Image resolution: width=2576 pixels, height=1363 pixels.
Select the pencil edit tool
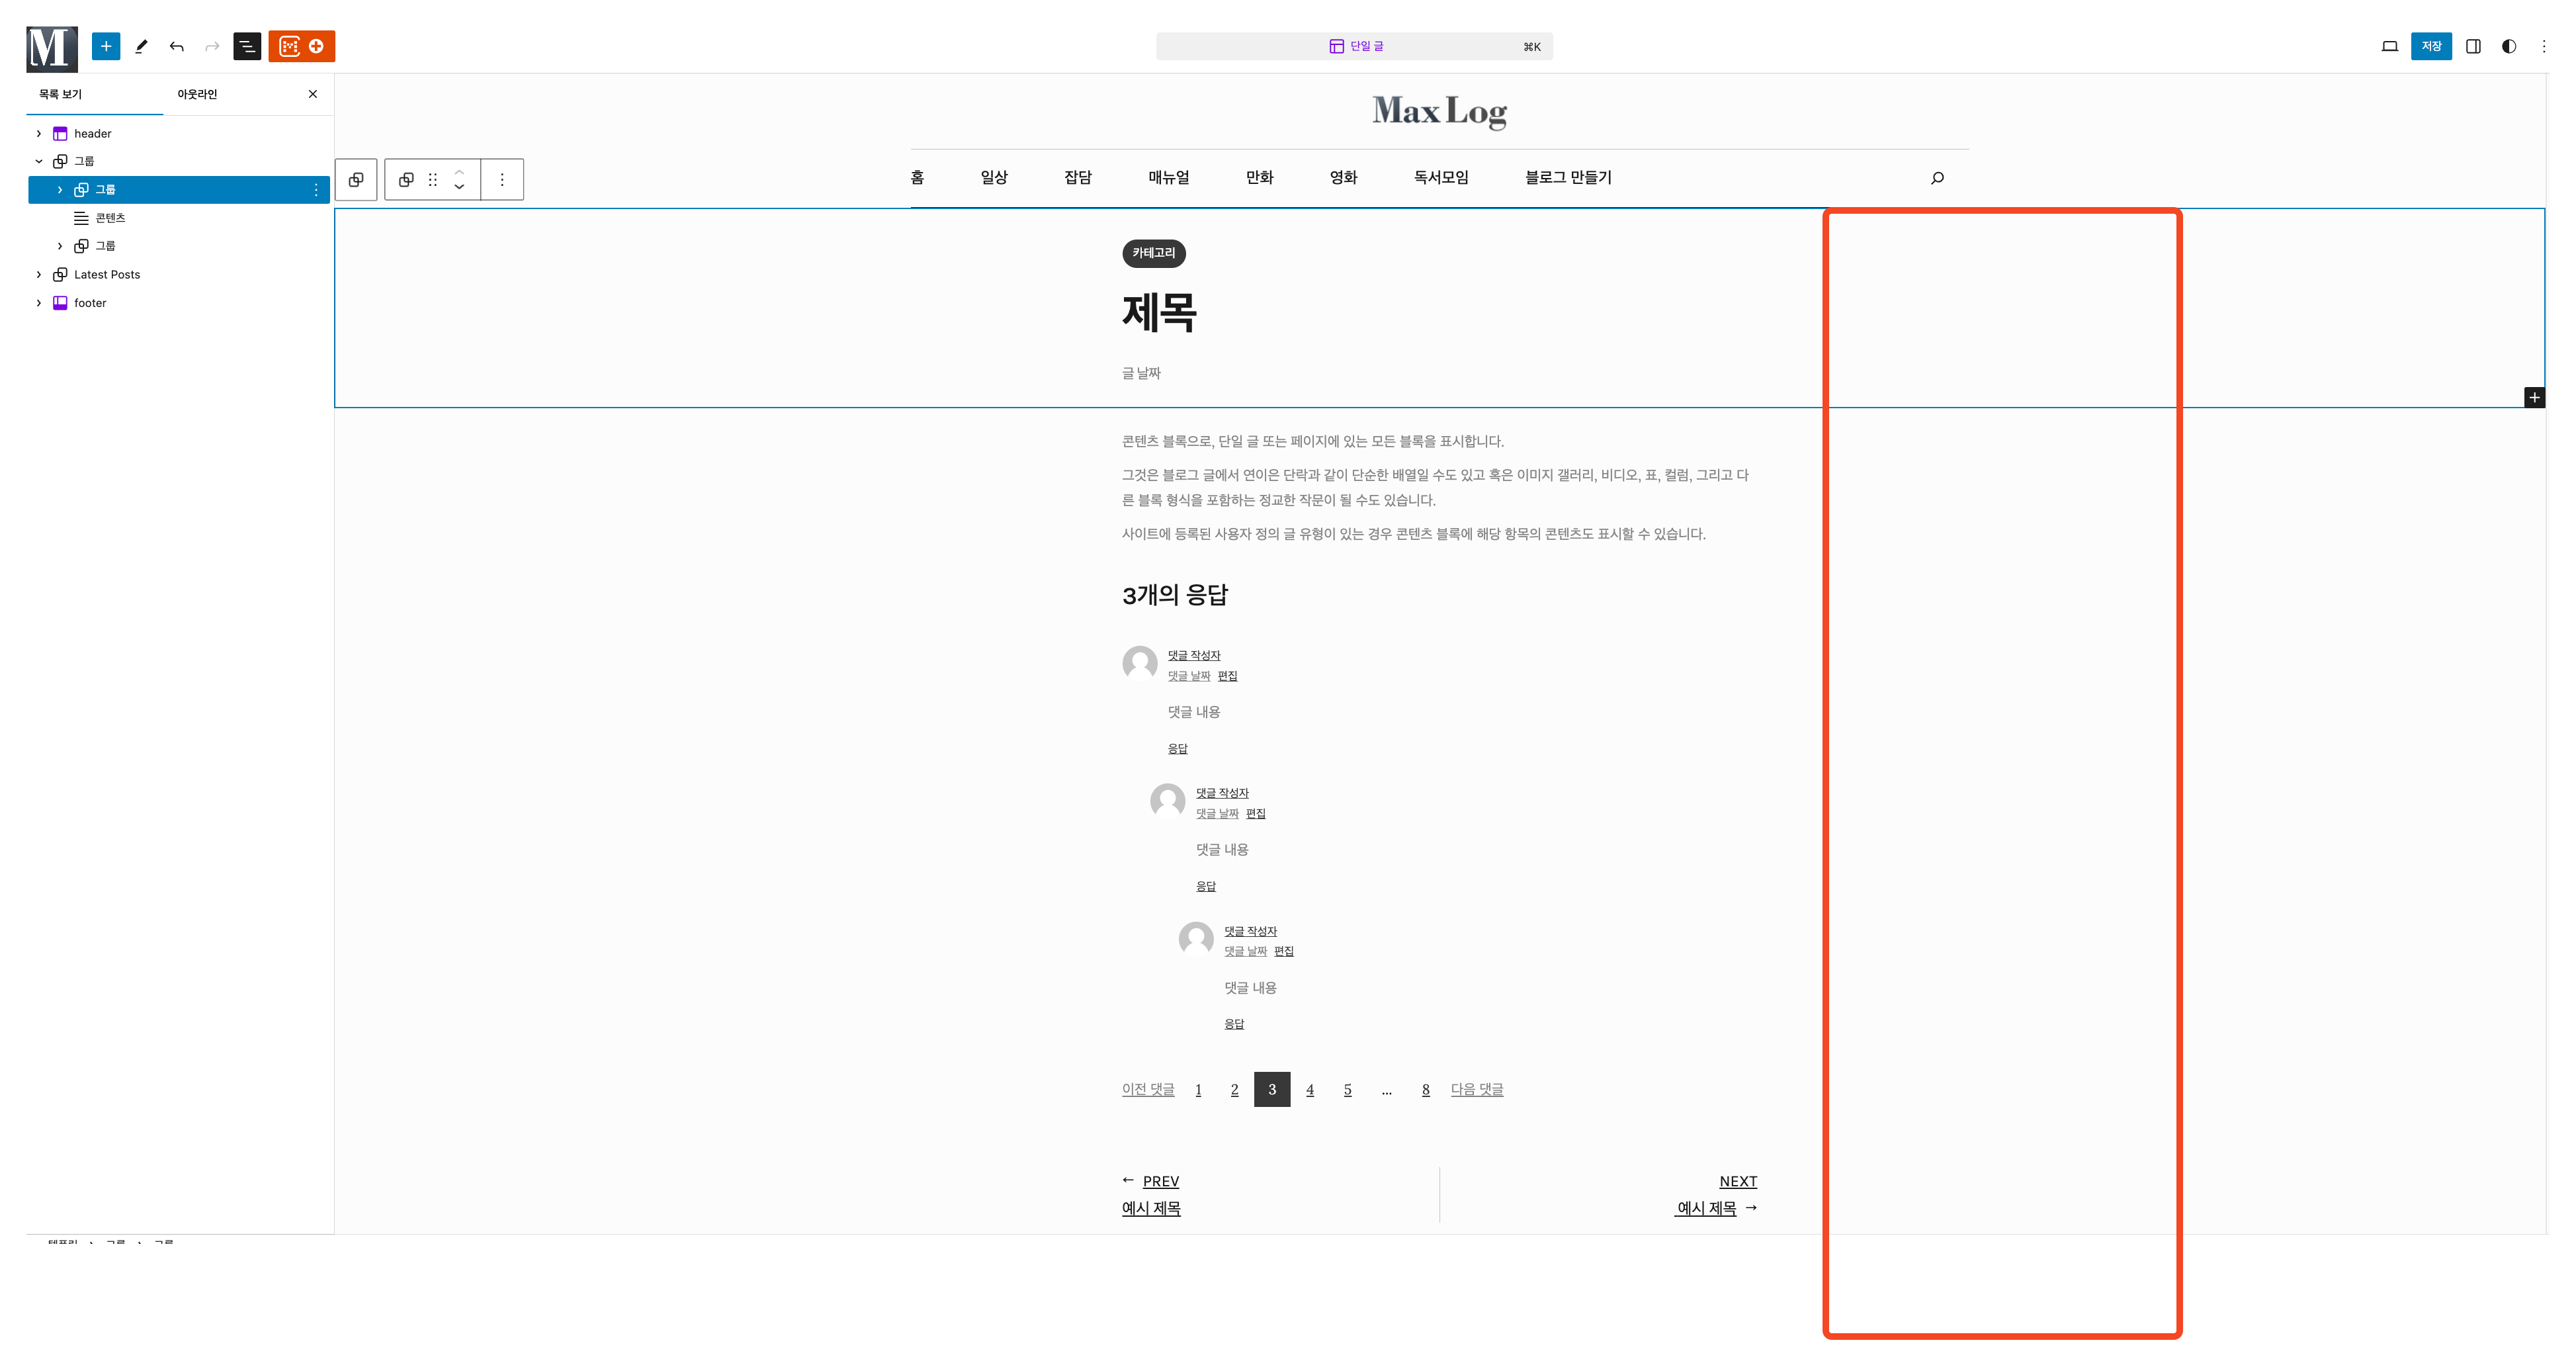coord(141,46)
